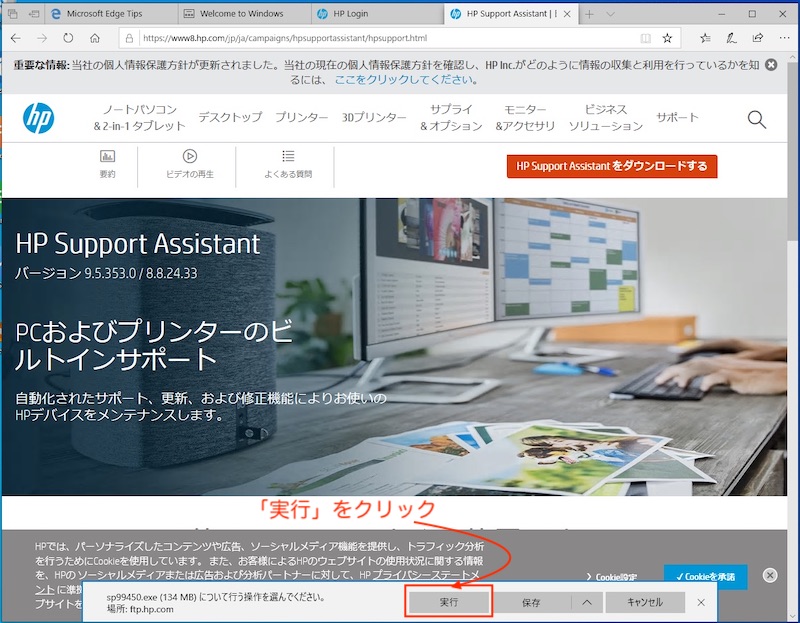Close the download prompt bar
800x623 pixels.
coord(701,603)
